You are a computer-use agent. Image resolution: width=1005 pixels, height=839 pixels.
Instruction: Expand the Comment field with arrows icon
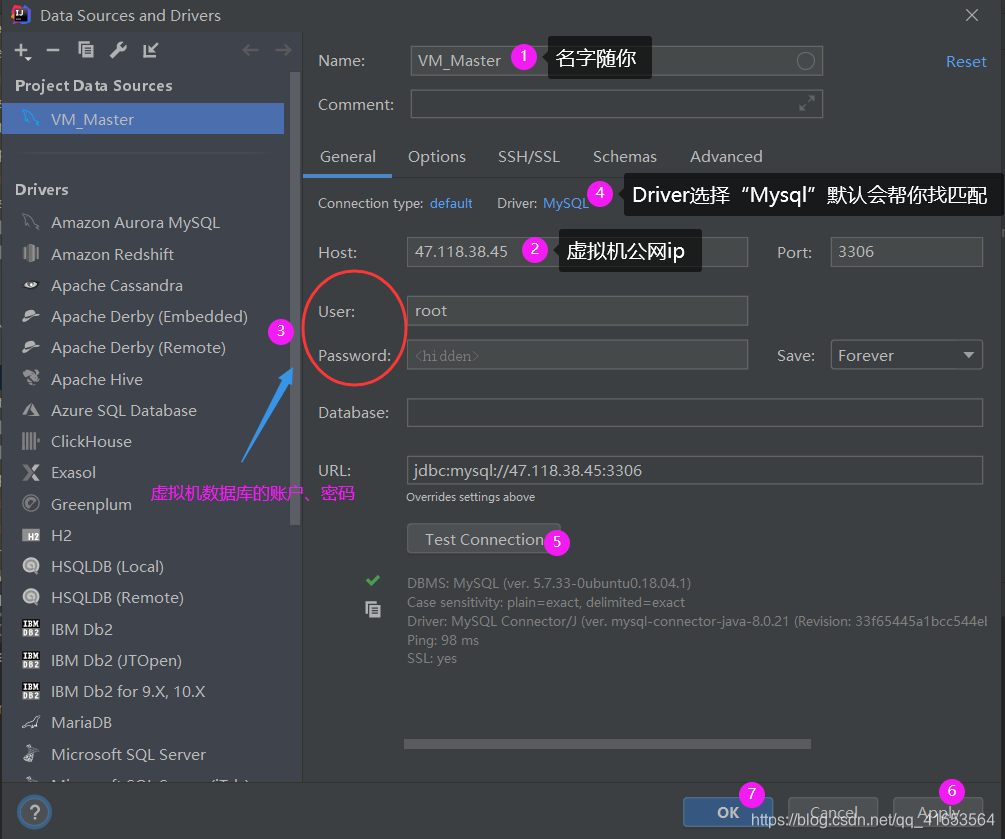tap(806, 103)
